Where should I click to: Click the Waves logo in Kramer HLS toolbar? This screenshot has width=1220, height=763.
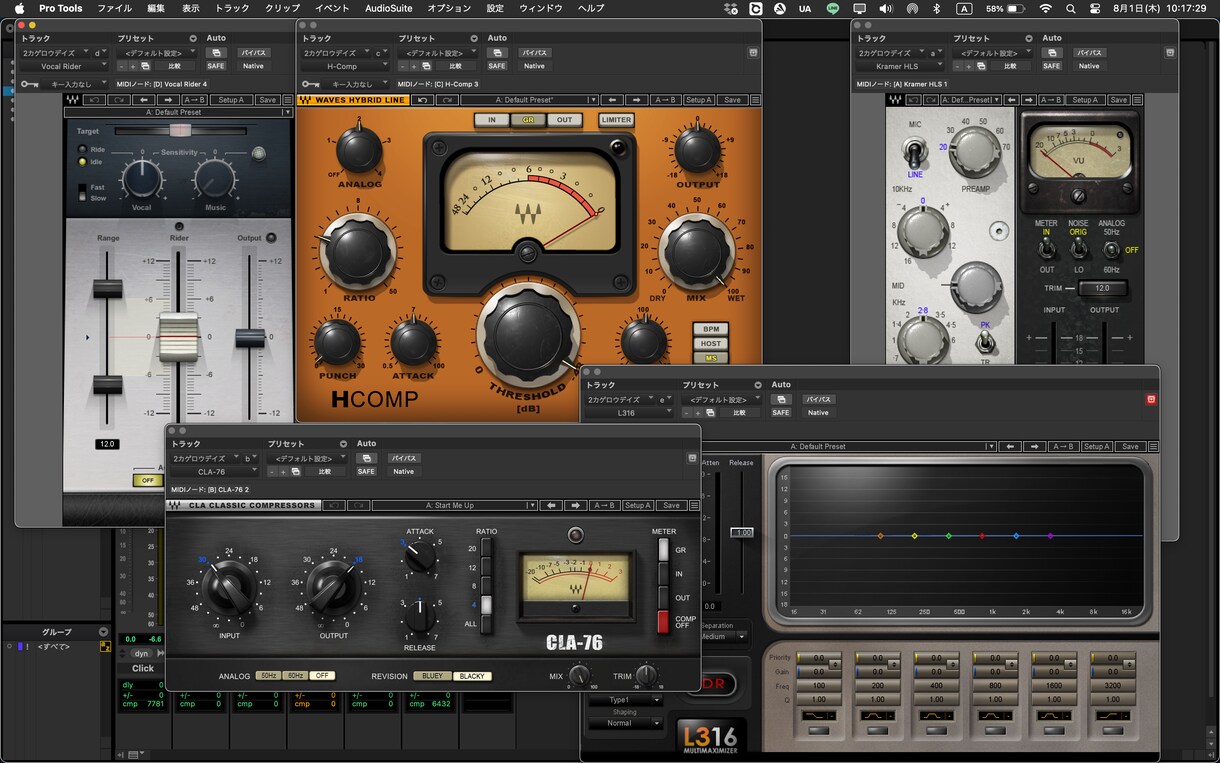[x=895, y=100]
